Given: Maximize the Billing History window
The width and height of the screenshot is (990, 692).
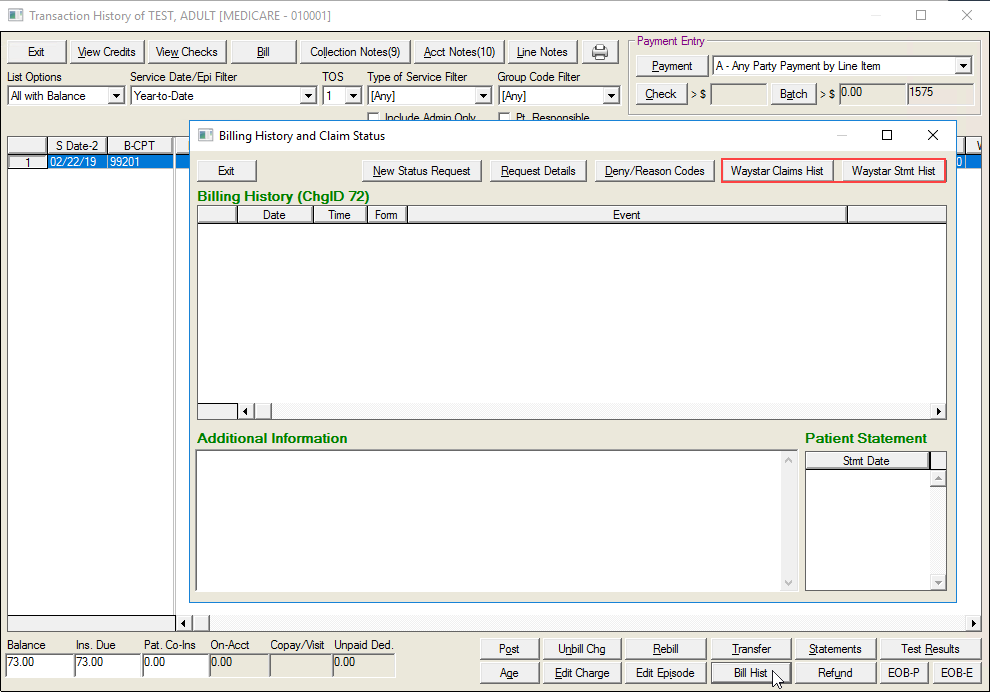Looking at the screenshot, I should (x=887, y=135).
